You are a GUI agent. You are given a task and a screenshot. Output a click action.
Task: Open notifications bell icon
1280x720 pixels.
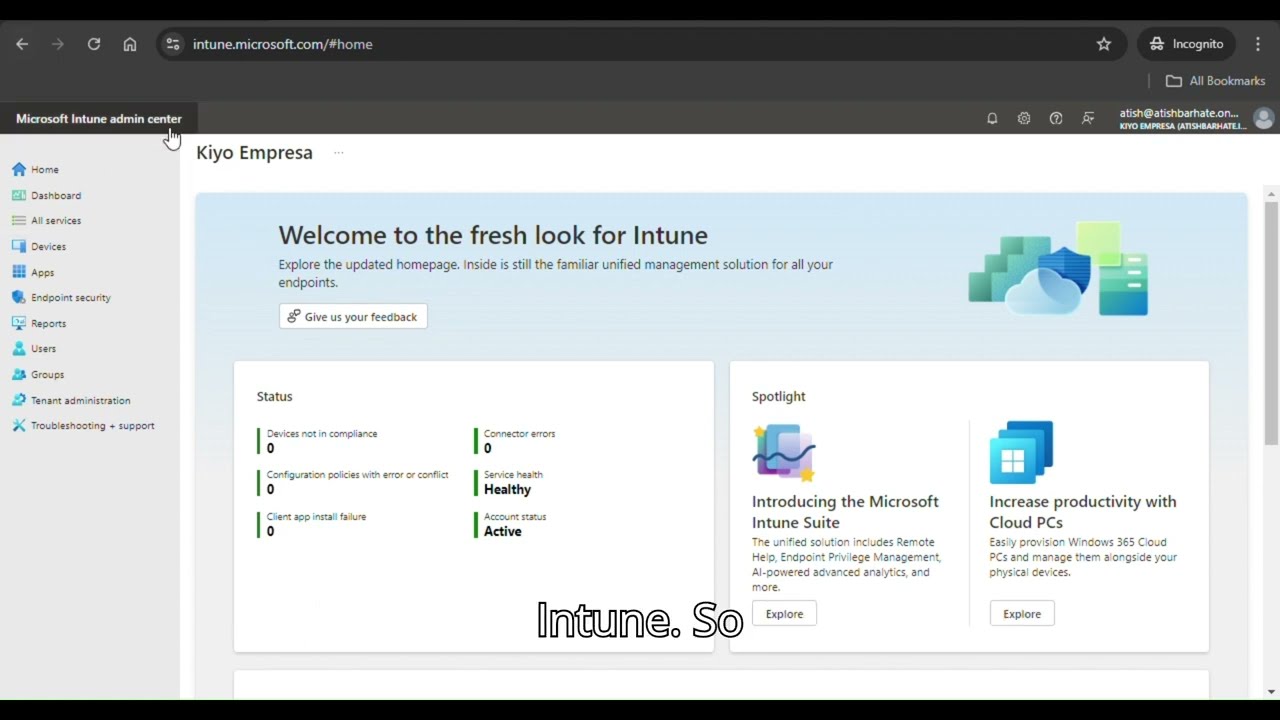coord(992,118)
